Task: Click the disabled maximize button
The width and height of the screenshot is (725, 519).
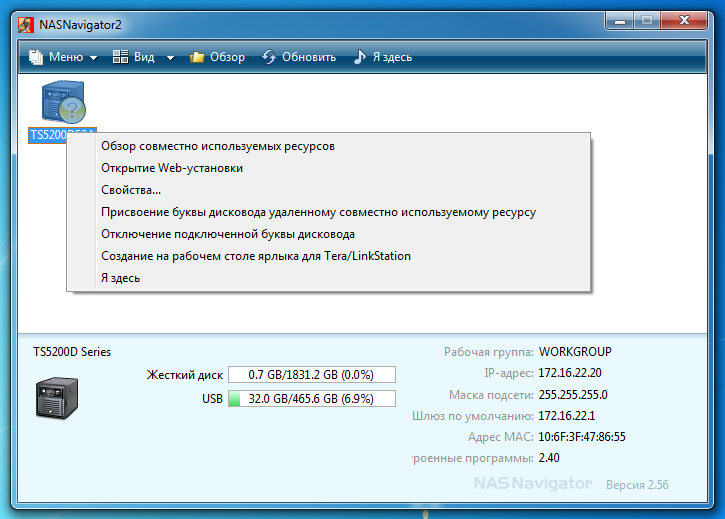Action: (x=647, y=20)
